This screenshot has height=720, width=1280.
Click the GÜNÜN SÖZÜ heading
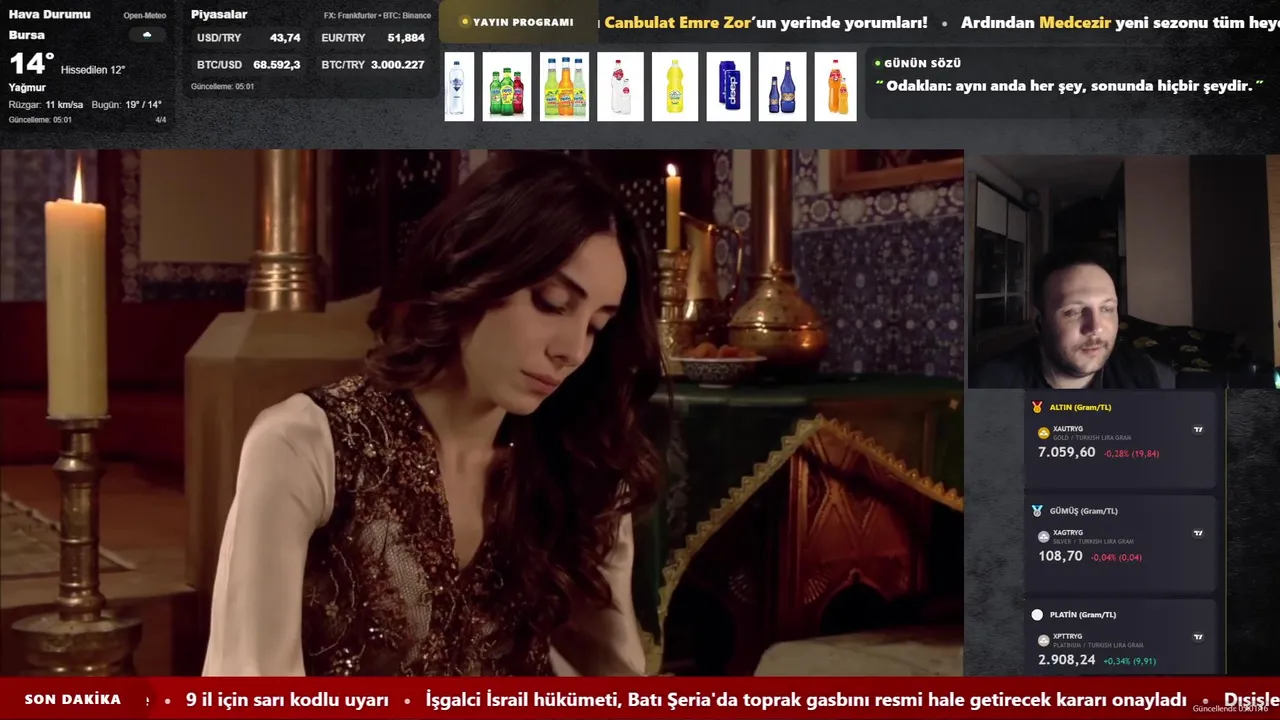pyautogui.click(x=922, y=63)
